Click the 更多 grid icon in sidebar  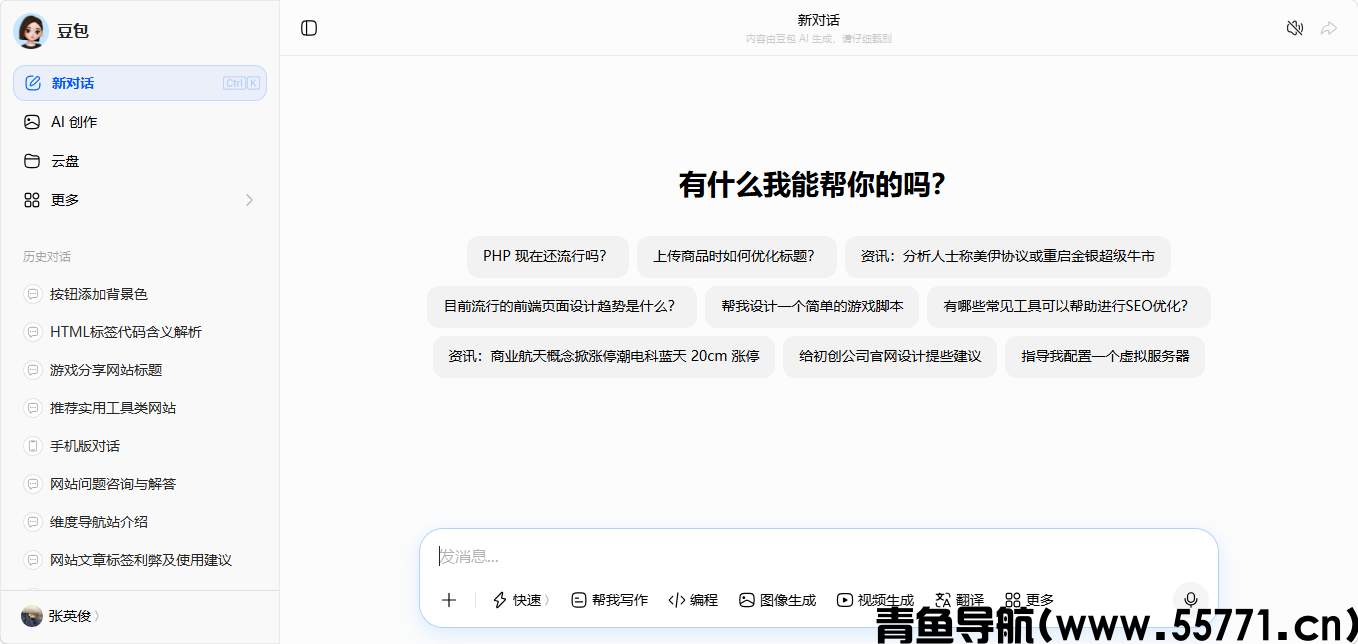[x=32, y=200]
